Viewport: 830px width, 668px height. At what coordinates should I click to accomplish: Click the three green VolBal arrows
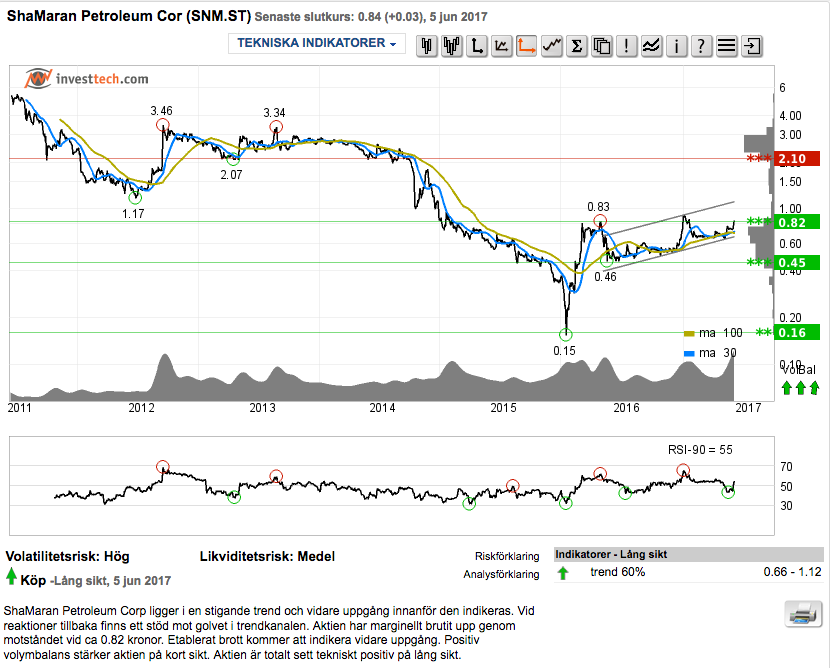[800, 388]
